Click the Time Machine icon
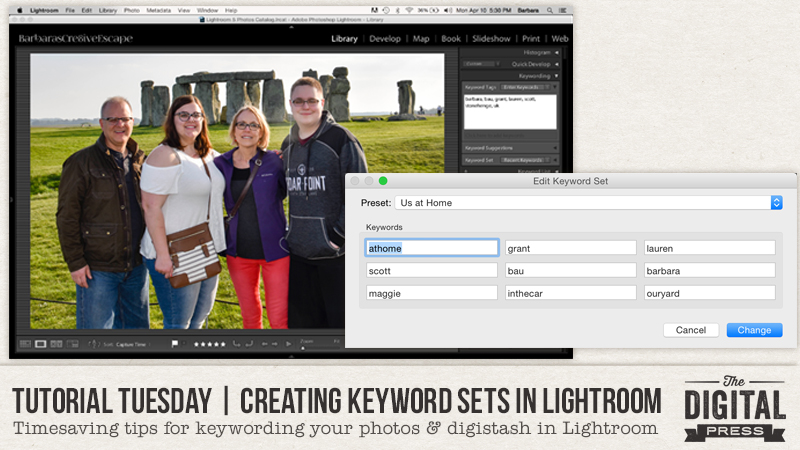800x450 pixels. [x=386, y=10]
